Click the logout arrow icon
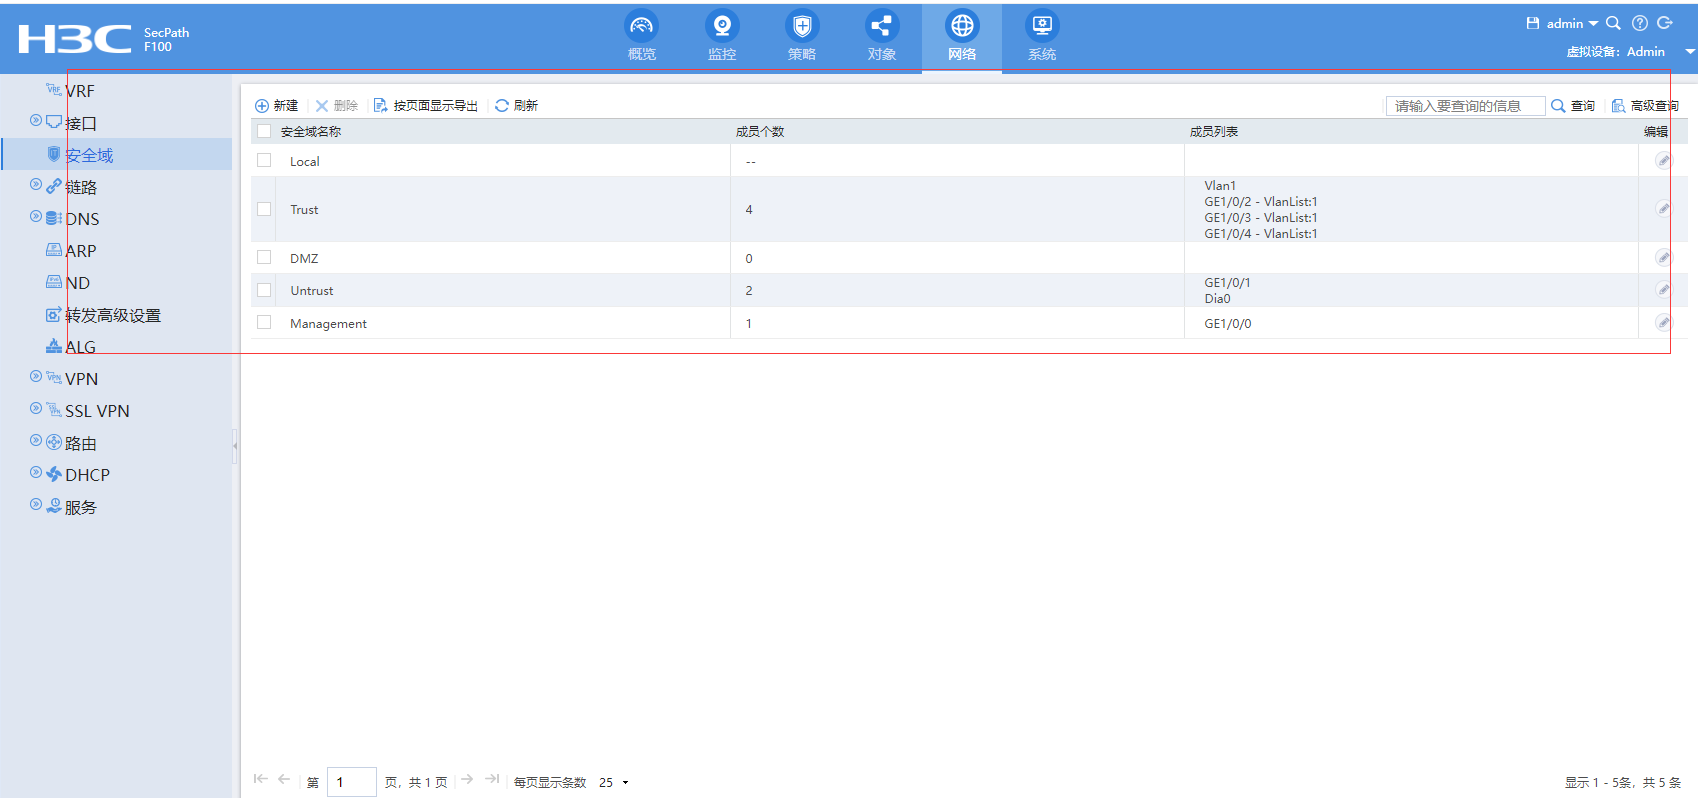Image resolution: width=1698 pixels, height=798 pixels. tap(1665, 23)
